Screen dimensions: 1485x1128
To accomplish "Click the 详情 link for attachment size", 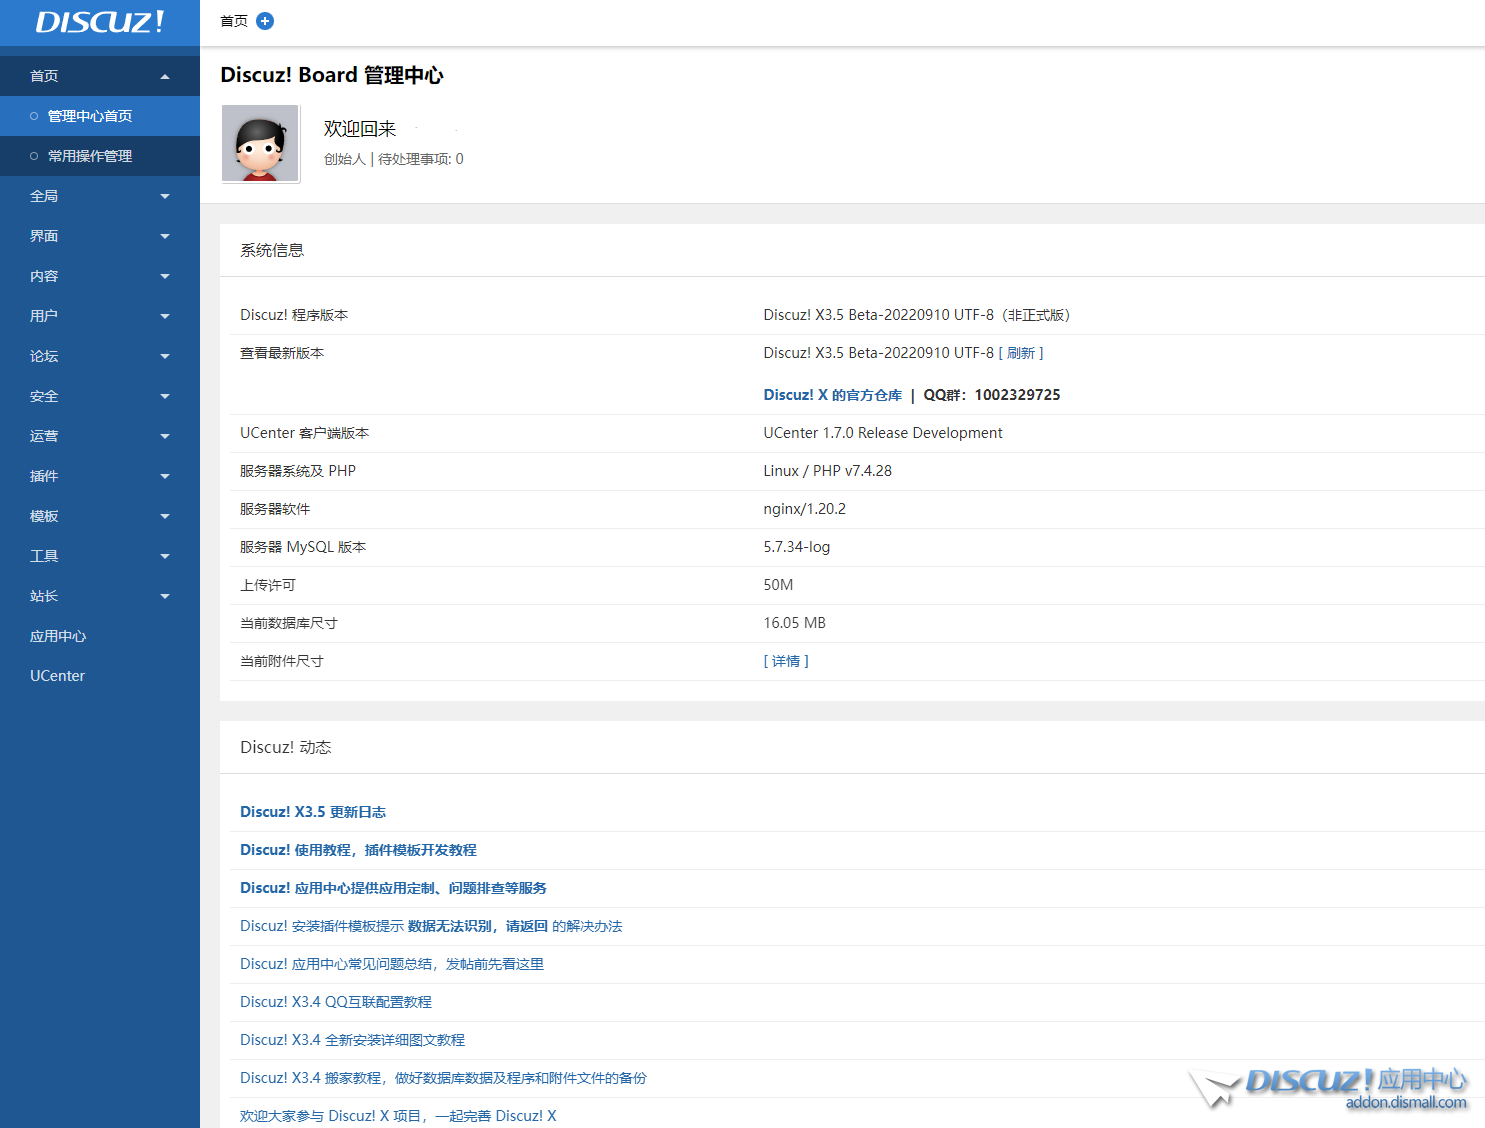I will click(x=786, y=661).
